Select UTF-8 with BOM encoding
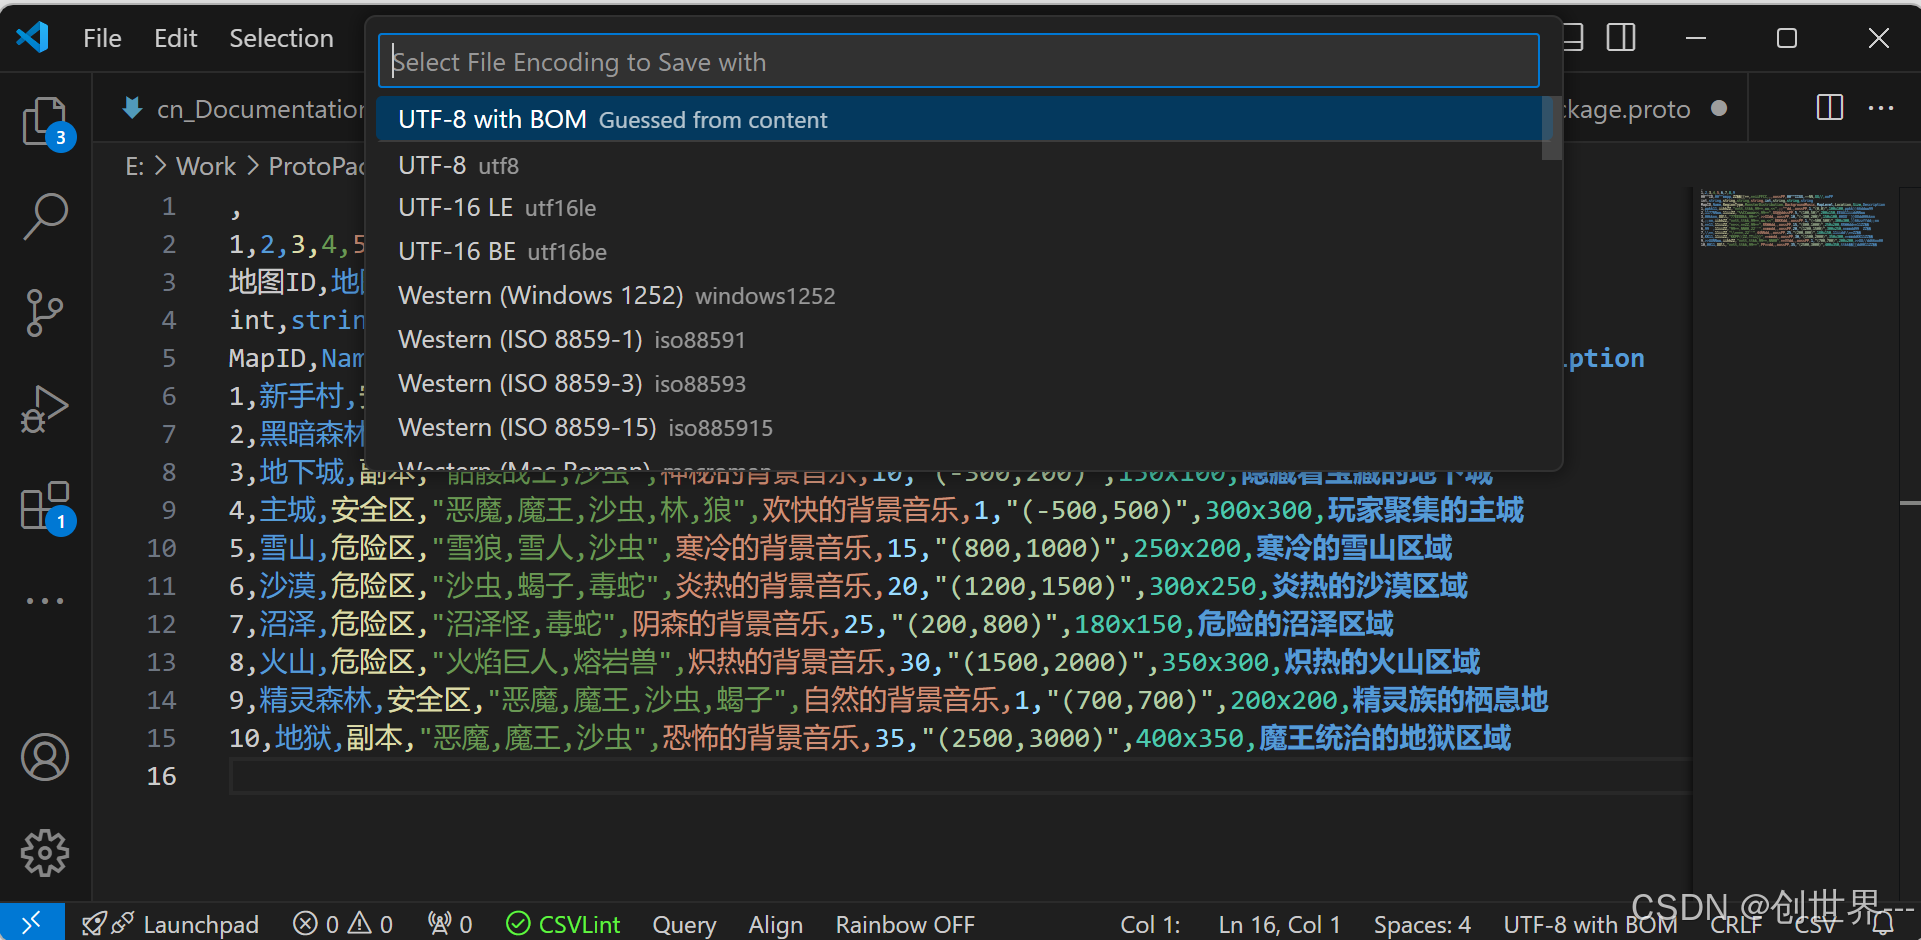 [x=958, y=119]
